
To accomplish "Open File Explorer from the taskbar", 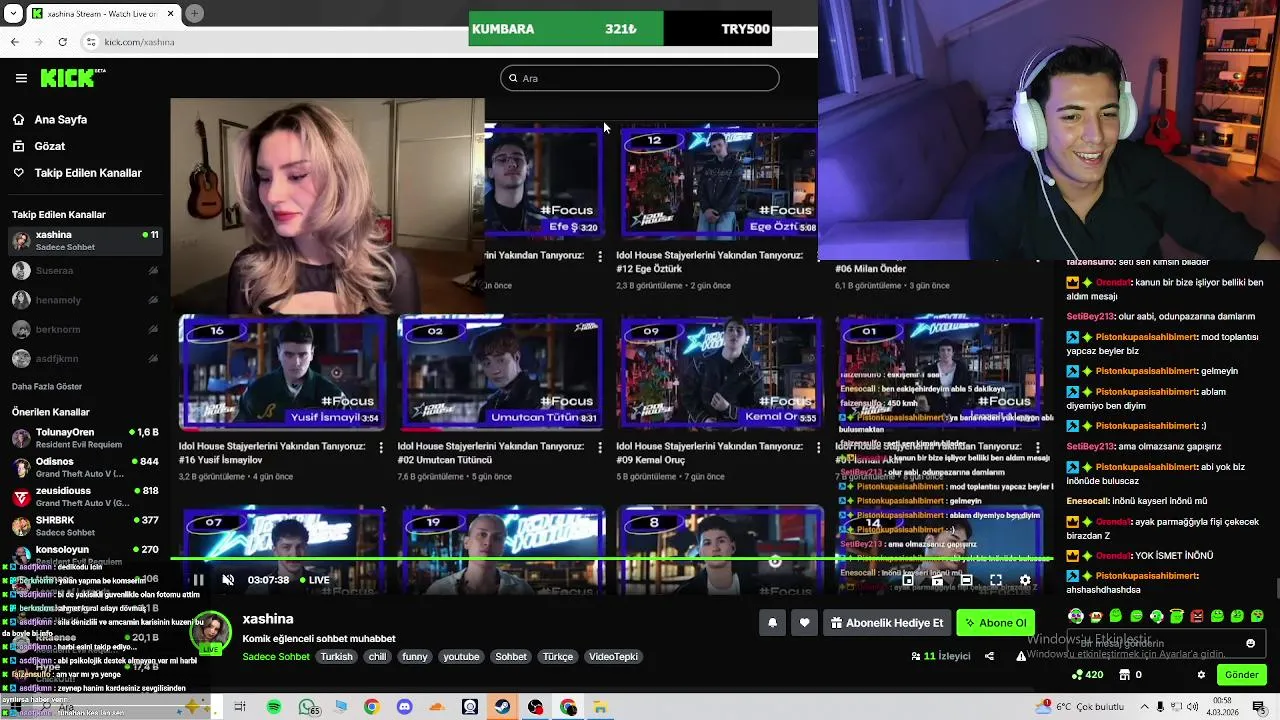I will pyautogui.click(x=600, y=707).
